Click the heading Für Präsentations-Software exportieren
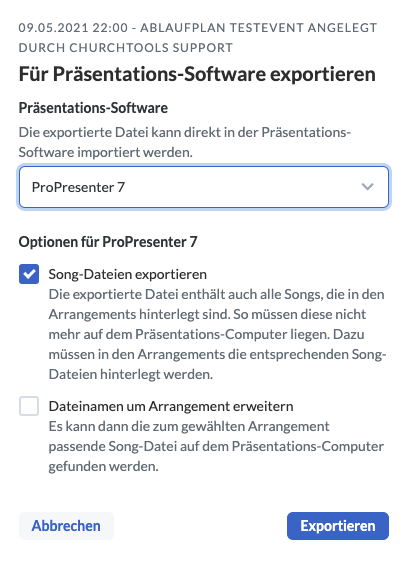Viewport: 408px width, 561px height. click(x=197, y=74)
